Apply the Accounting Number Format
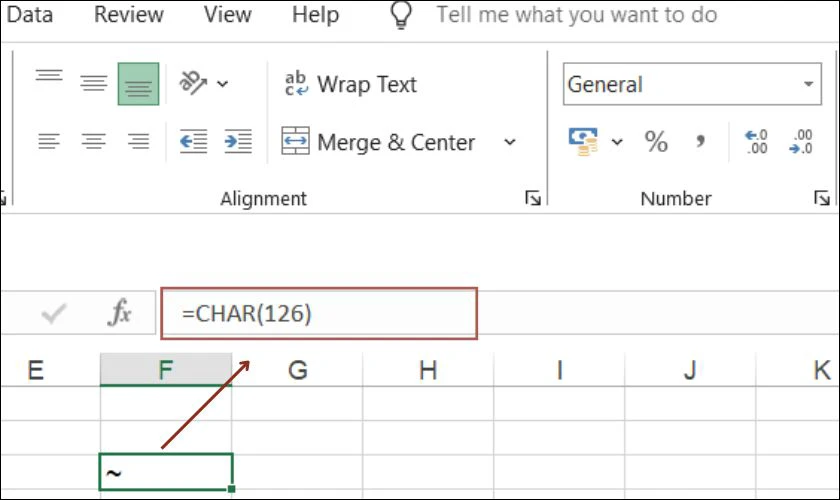Image resolution: width=840 pixels, height=500 pixels. pos(583,141)
